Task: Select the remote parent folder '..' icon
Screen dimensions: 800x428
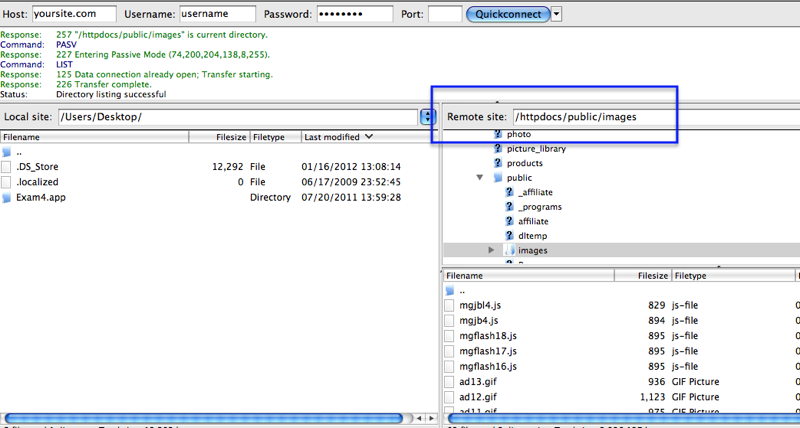Action: (x=449, y=291)
